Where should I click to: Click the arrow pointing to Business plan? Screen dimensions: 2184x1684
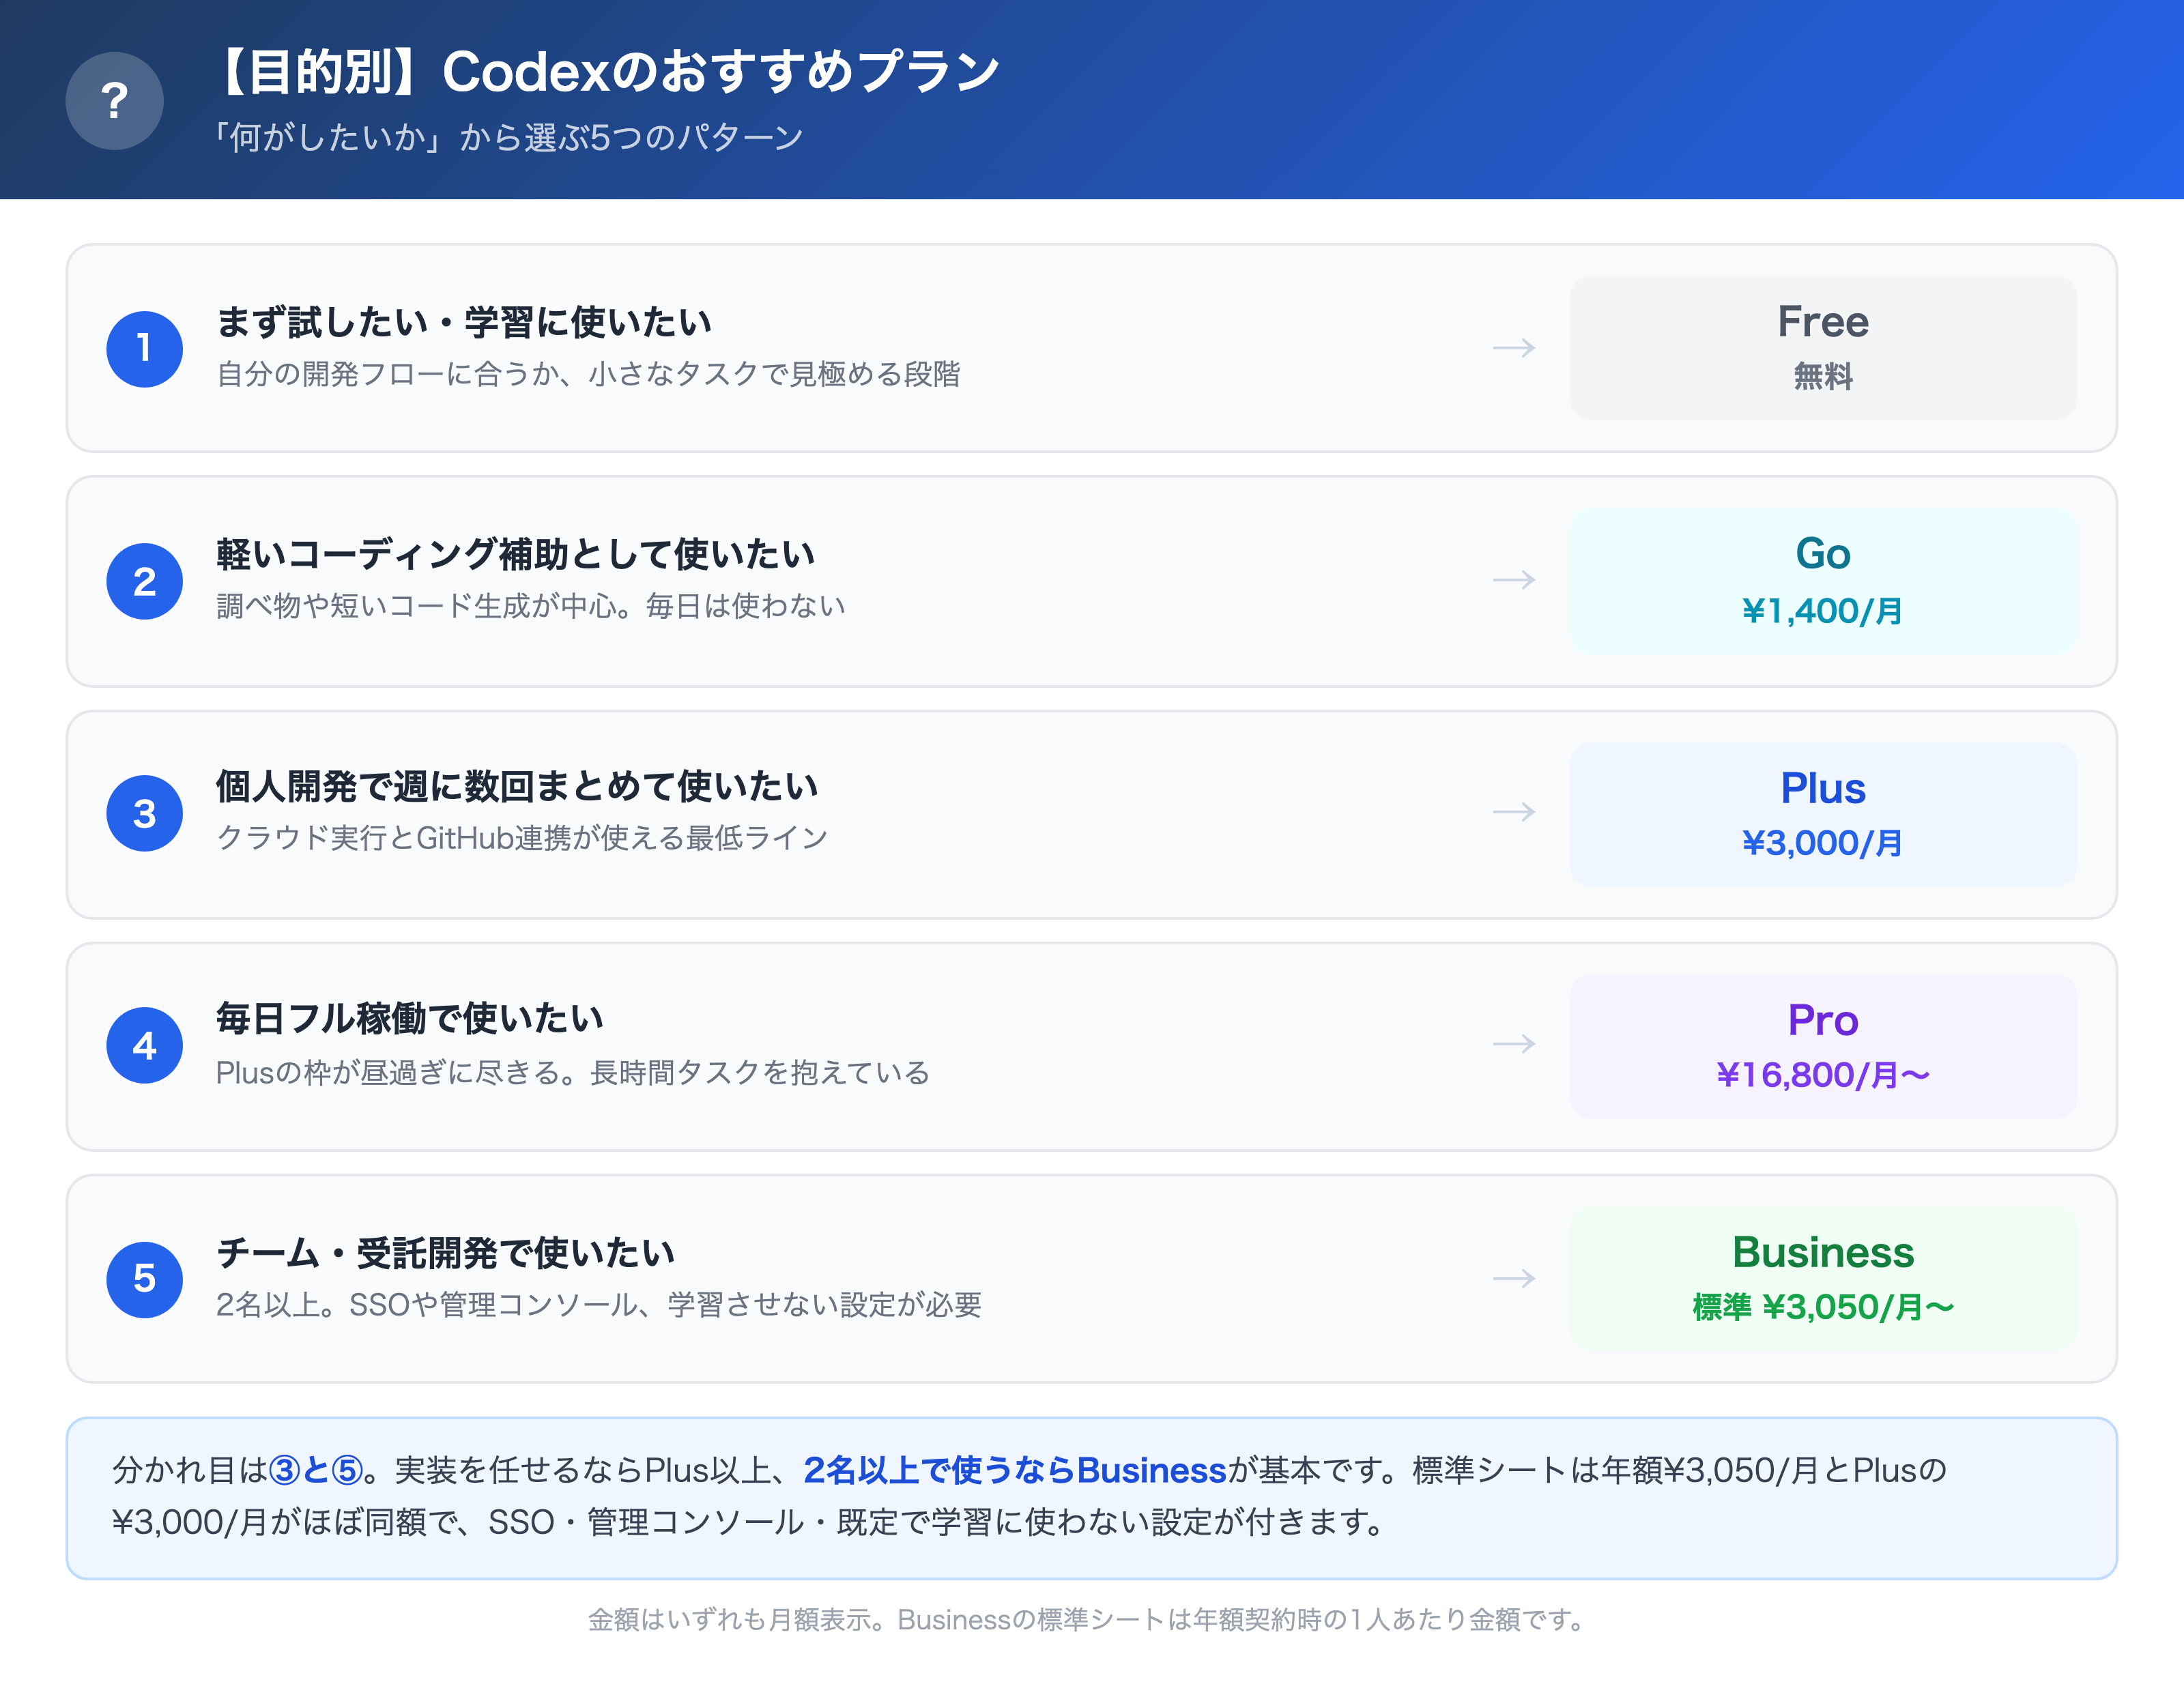pyautogui.click(x=1514, y=1278)
